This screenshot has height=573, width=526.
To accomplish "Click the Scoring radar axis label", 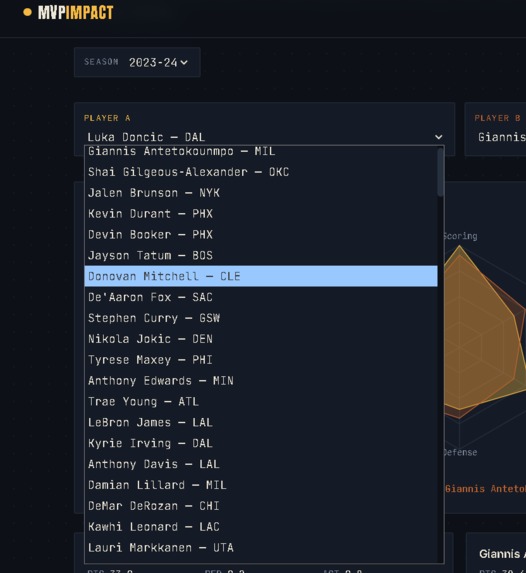I will point(461,236).
